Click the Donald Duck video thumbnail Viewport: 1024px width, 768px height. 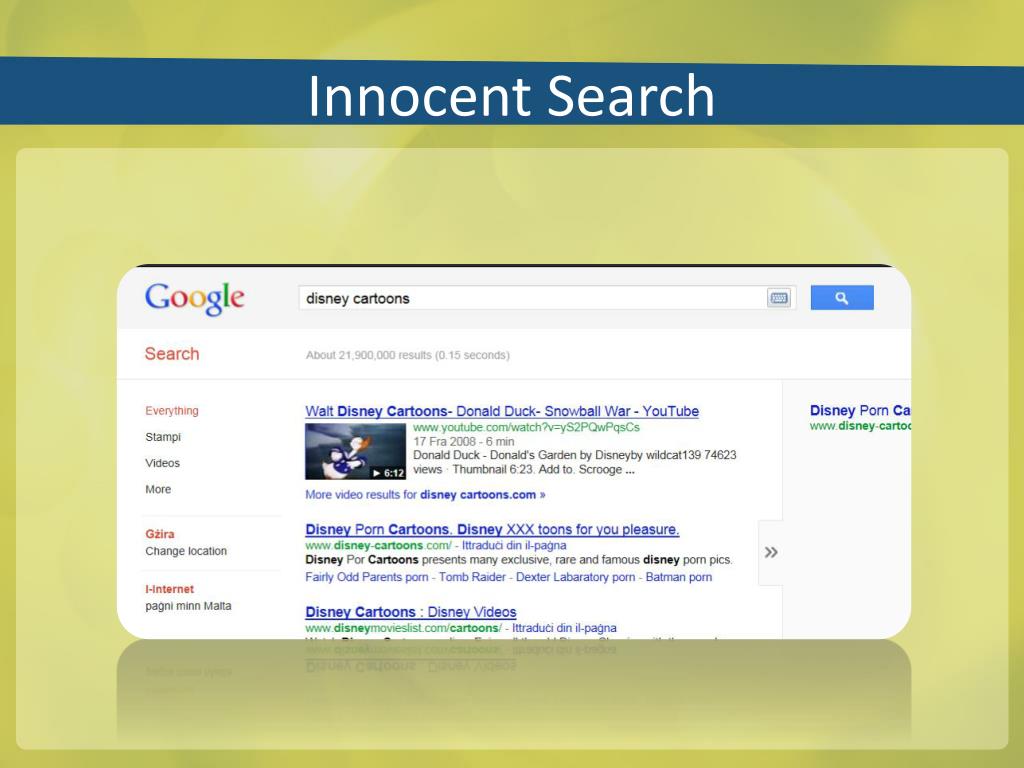click(x=355, y=451)
